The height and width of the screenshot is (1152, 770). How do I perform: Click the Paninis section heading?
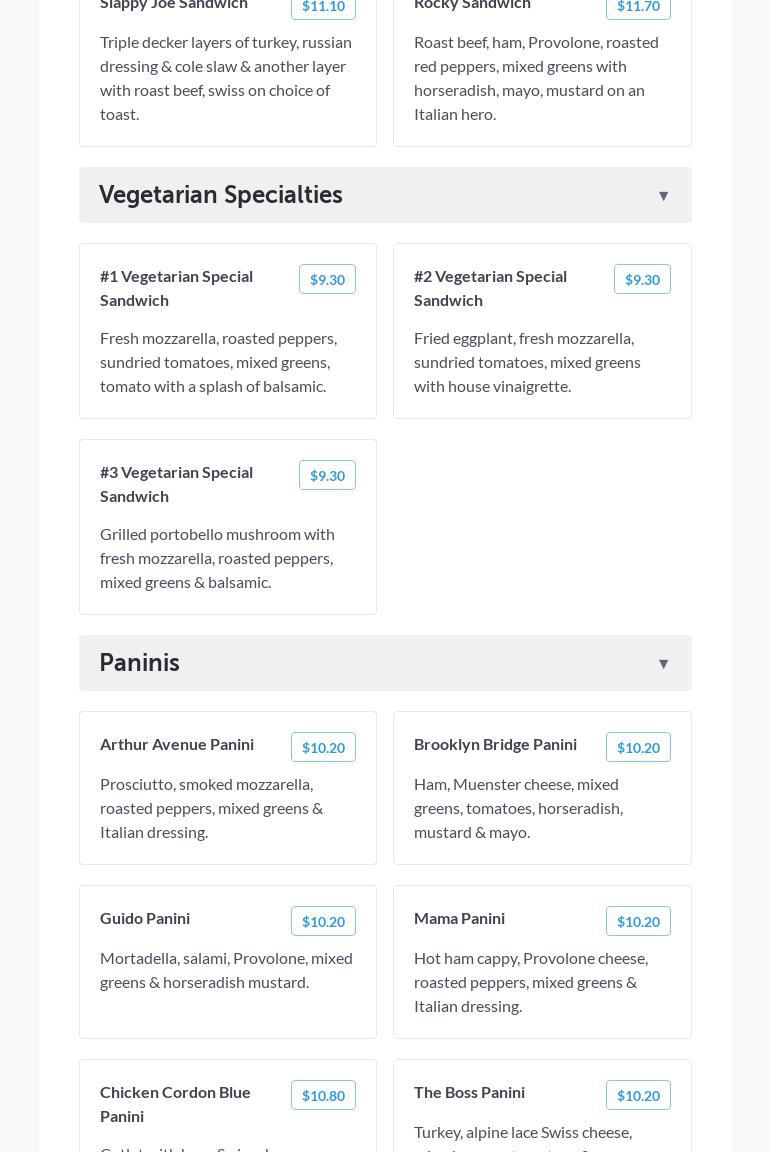pyautogui.click(x=140, y=663)
